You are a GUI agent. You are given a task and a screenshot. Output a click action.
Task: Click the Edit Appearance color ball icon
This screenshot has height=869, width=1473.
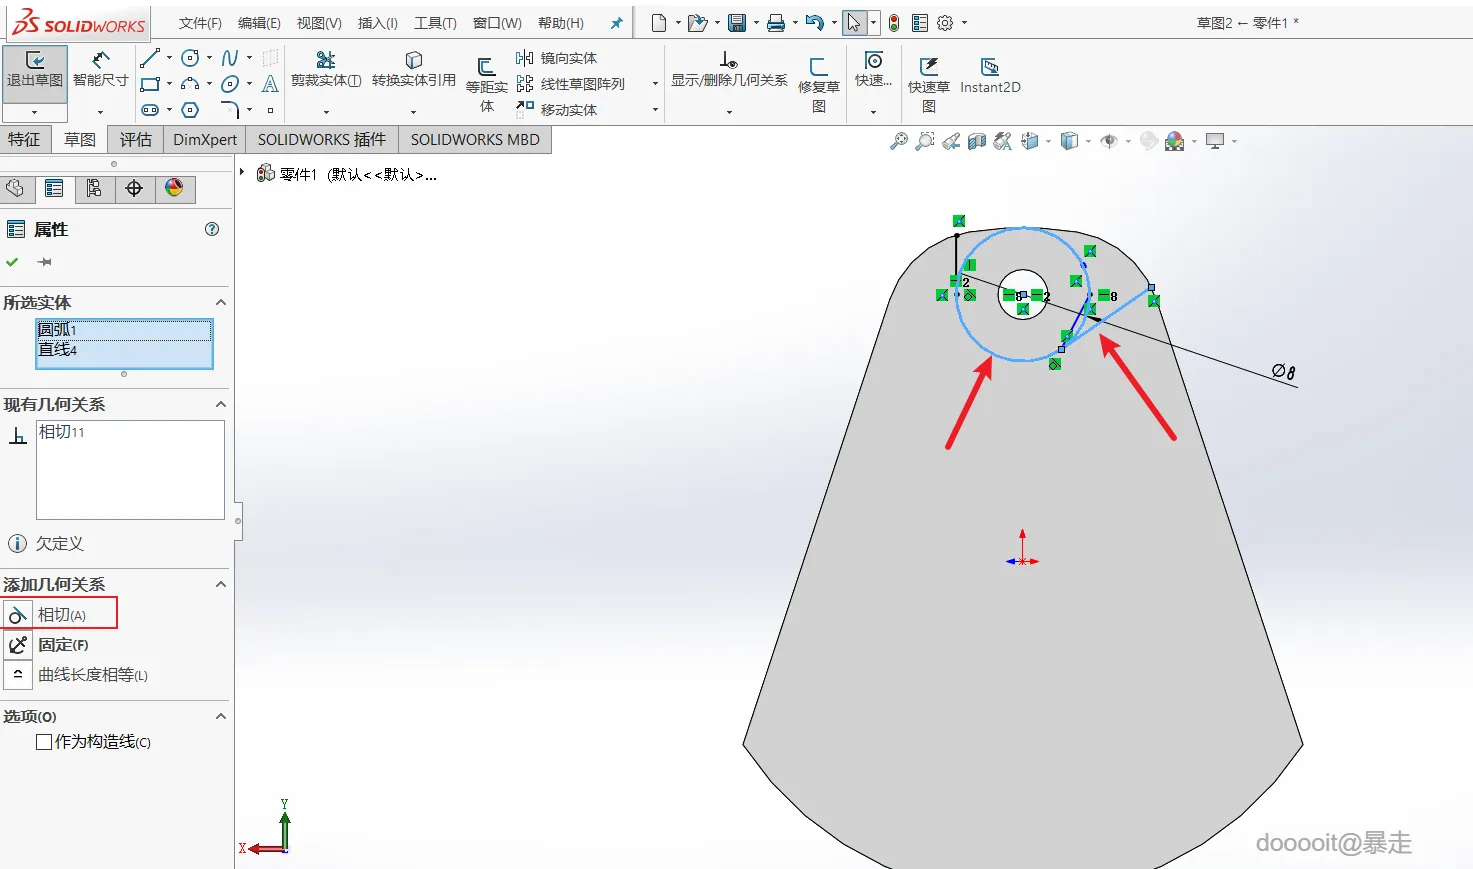tap(1175, 141)
